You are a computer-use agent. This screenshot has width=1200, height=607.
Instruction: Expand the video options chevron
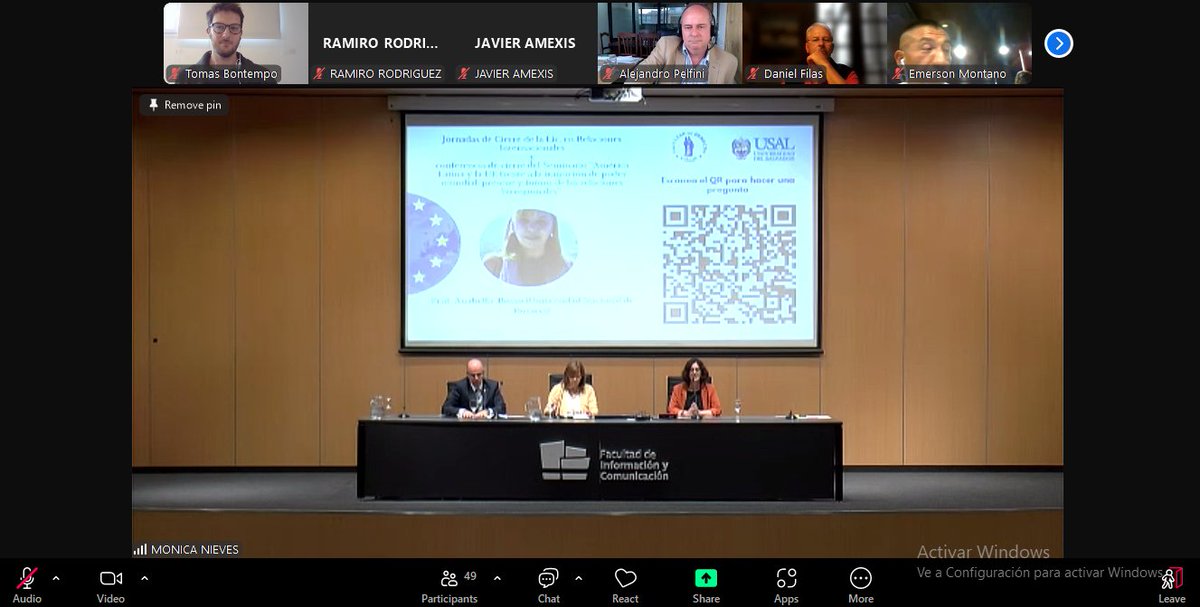pyautogui.click(x=144, y=578)
